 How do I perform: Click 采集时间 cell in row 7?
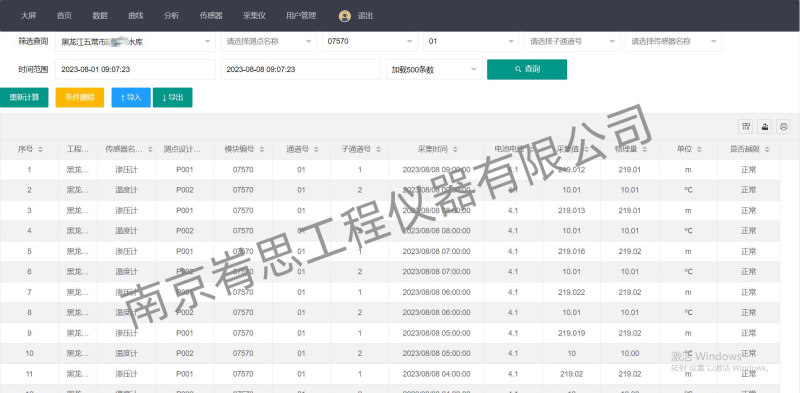tap(436, 292)
